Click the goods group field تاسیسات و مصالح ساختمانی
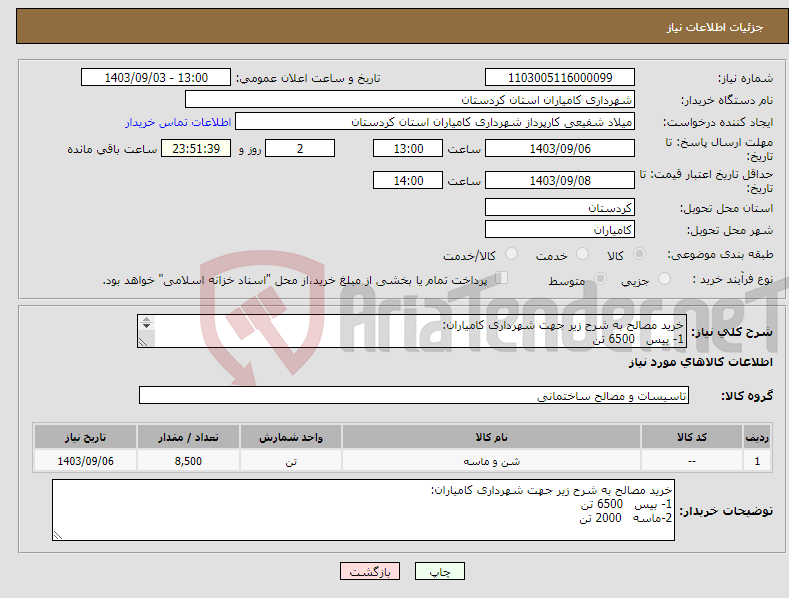Image resolution: width=789 pixels, height=598 pixels. coord(414,395)
